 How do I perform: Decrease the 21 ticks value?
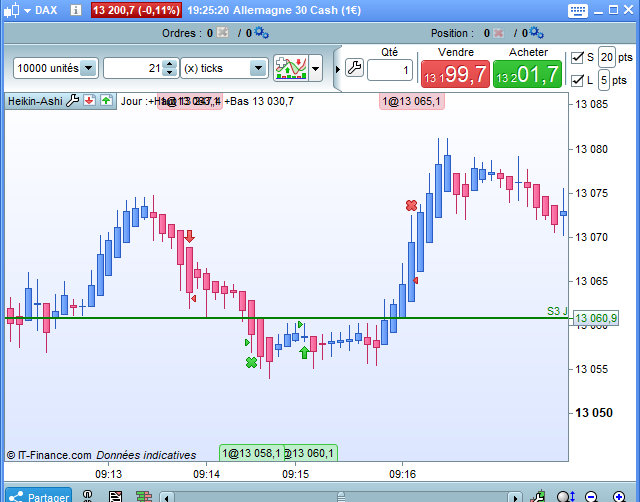169,72
